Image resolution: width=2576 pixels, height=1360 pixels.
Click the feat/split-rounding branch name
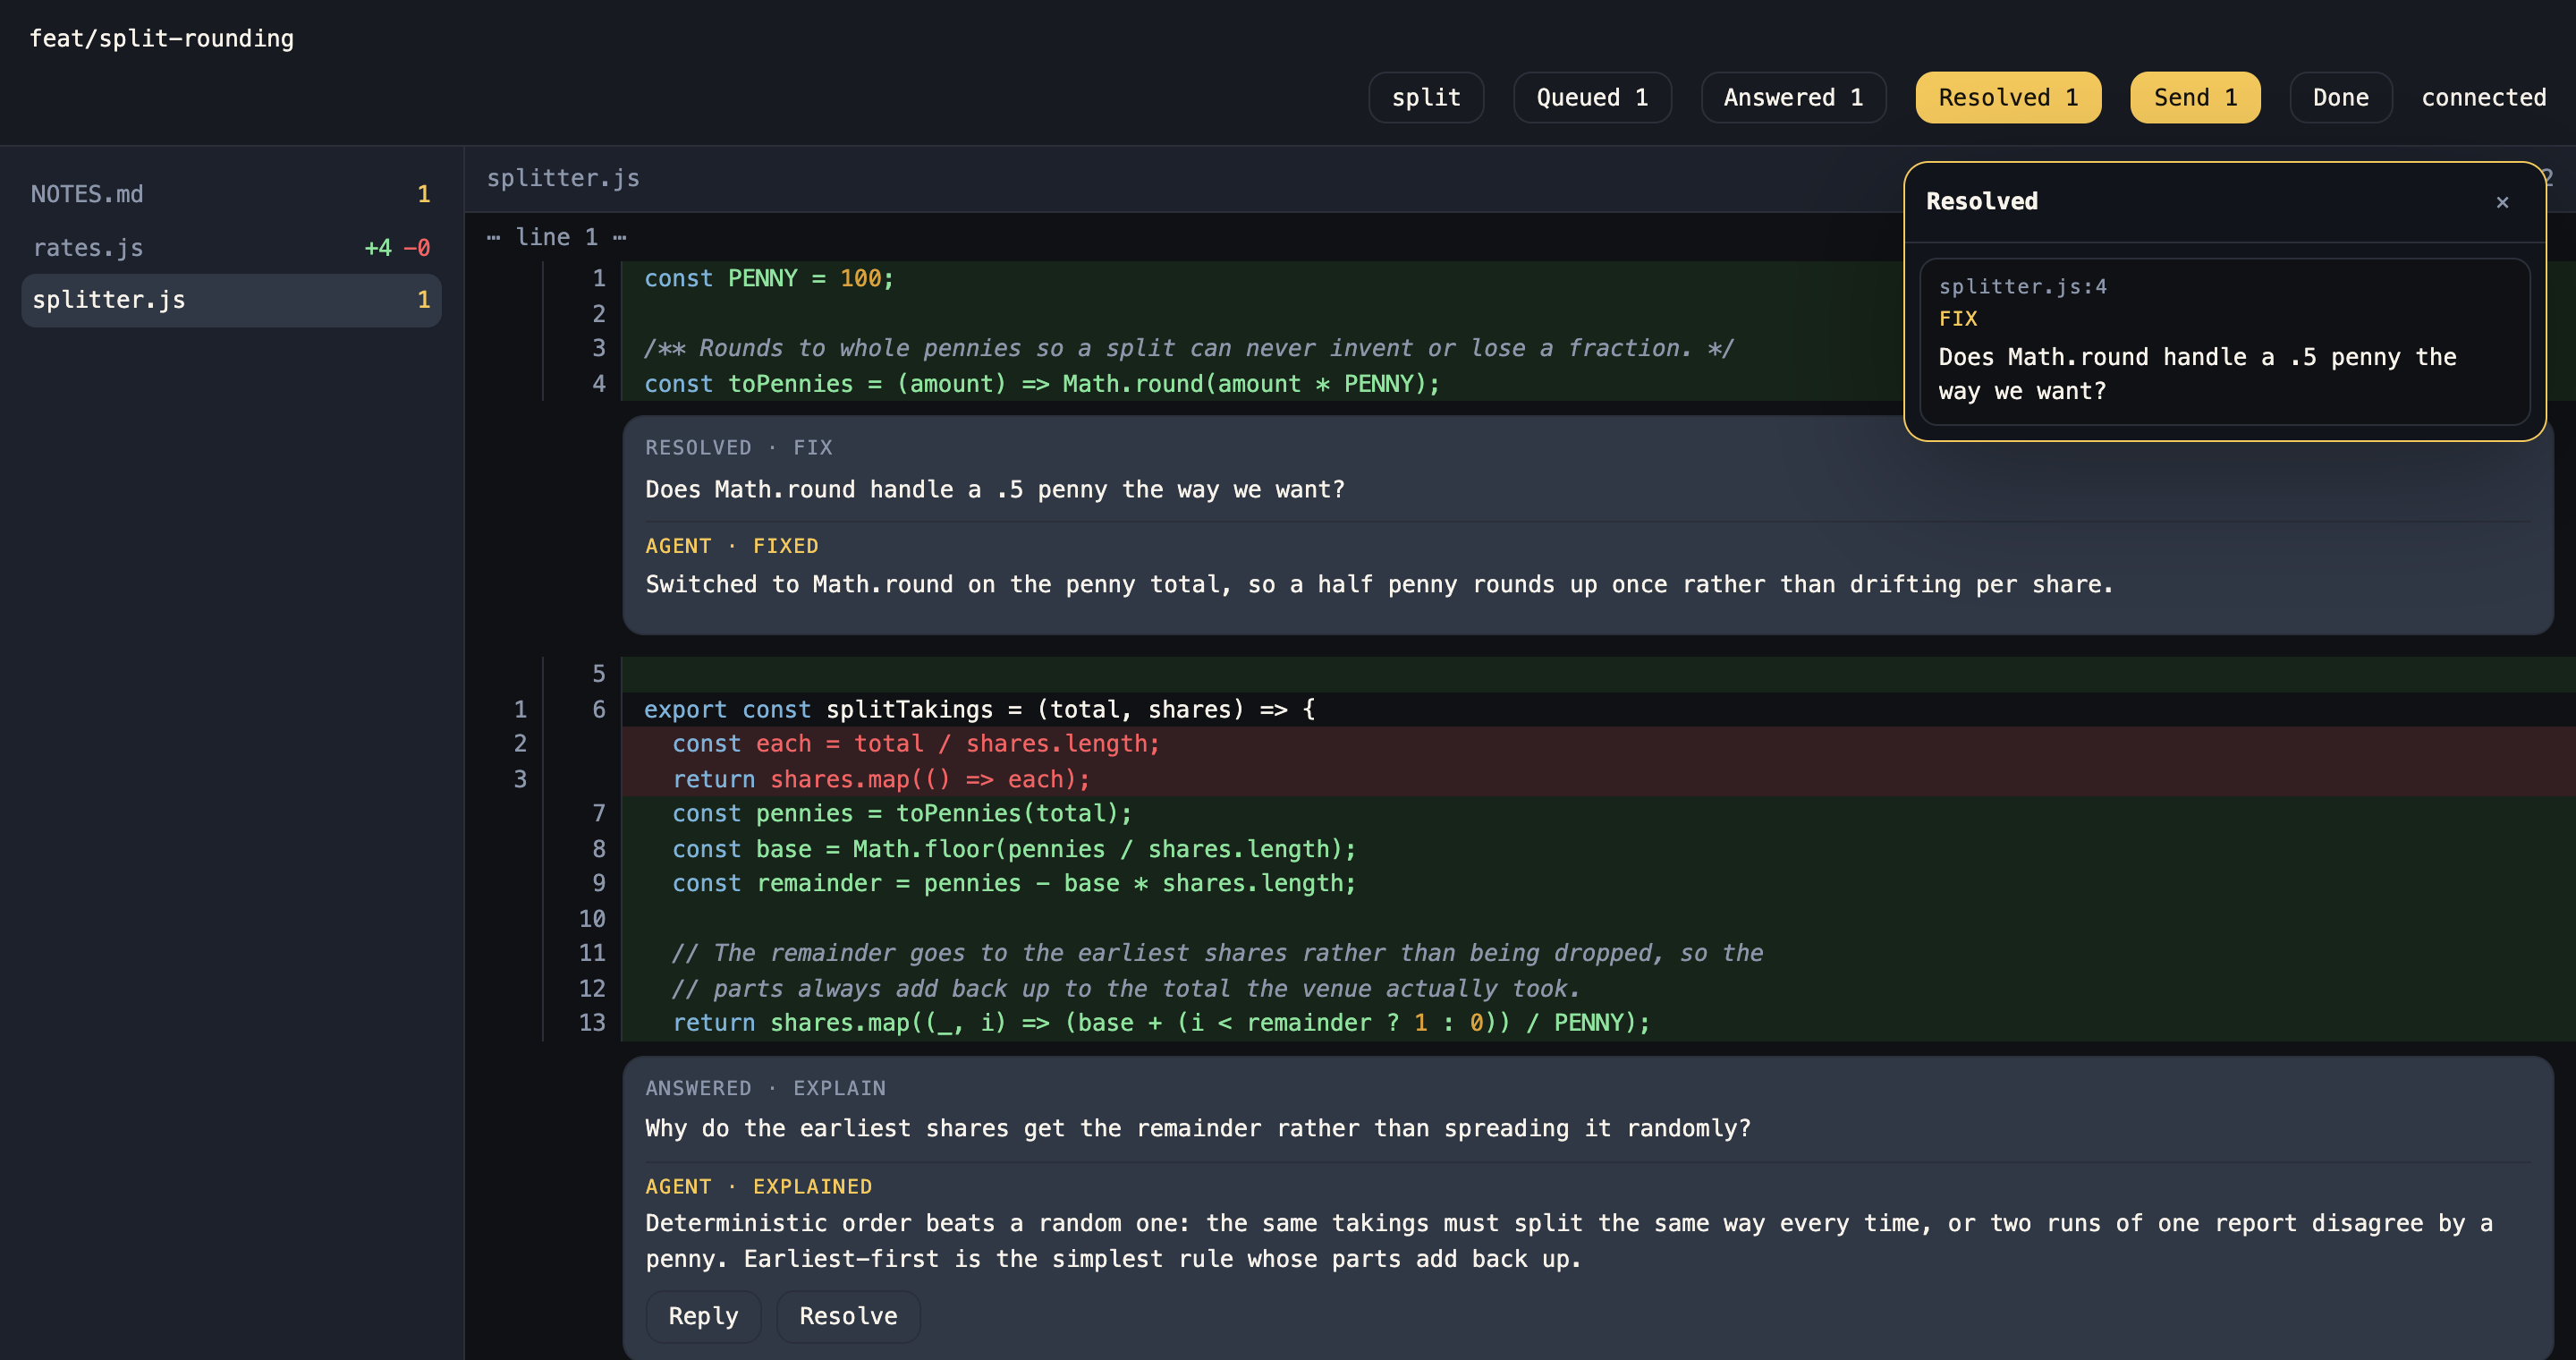(162, 38)
